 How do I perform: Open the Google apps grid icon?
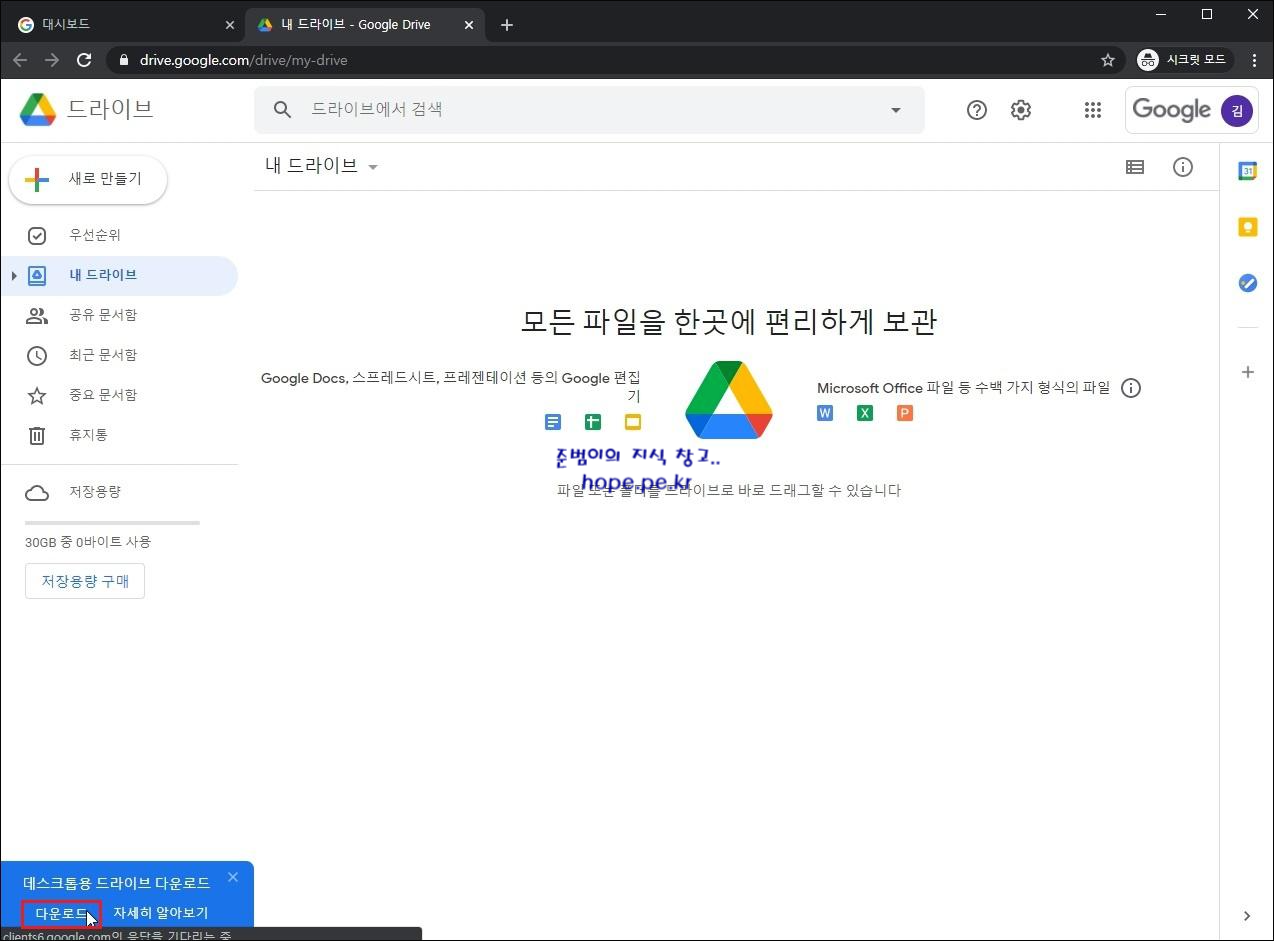tap(1093, 110)
